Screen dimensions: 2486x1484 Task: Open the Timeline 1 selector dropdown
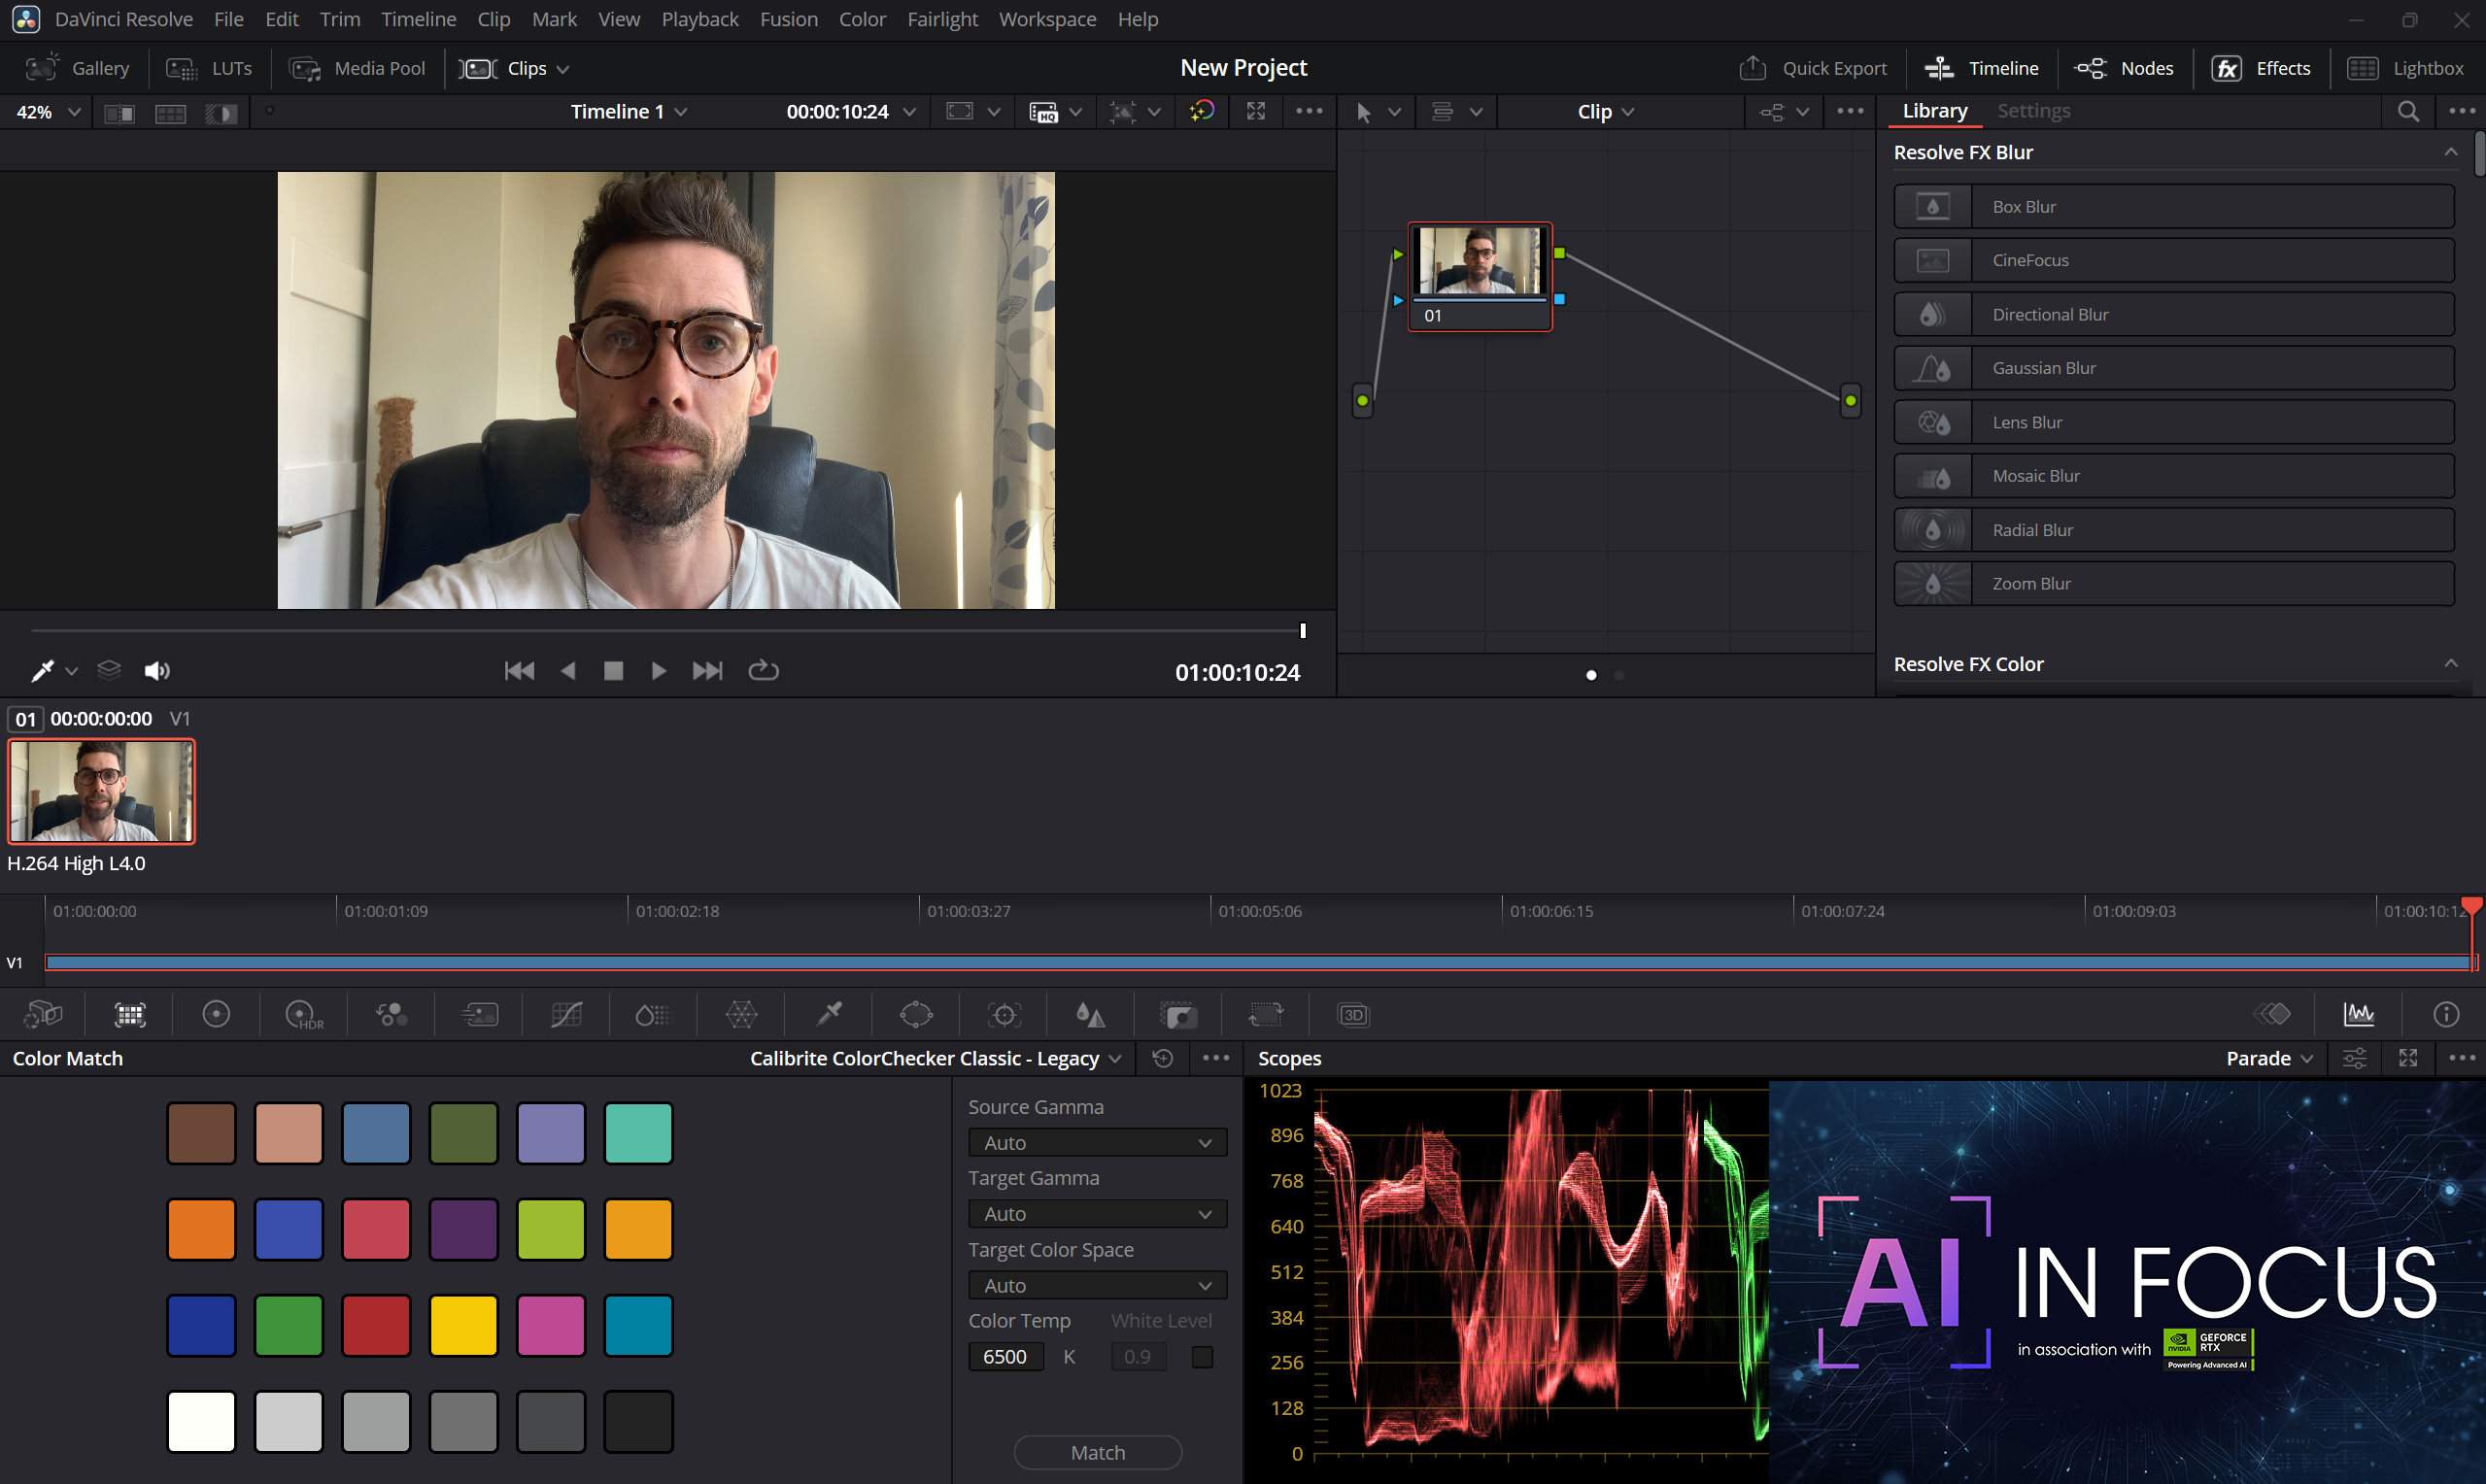coord(629,112)
